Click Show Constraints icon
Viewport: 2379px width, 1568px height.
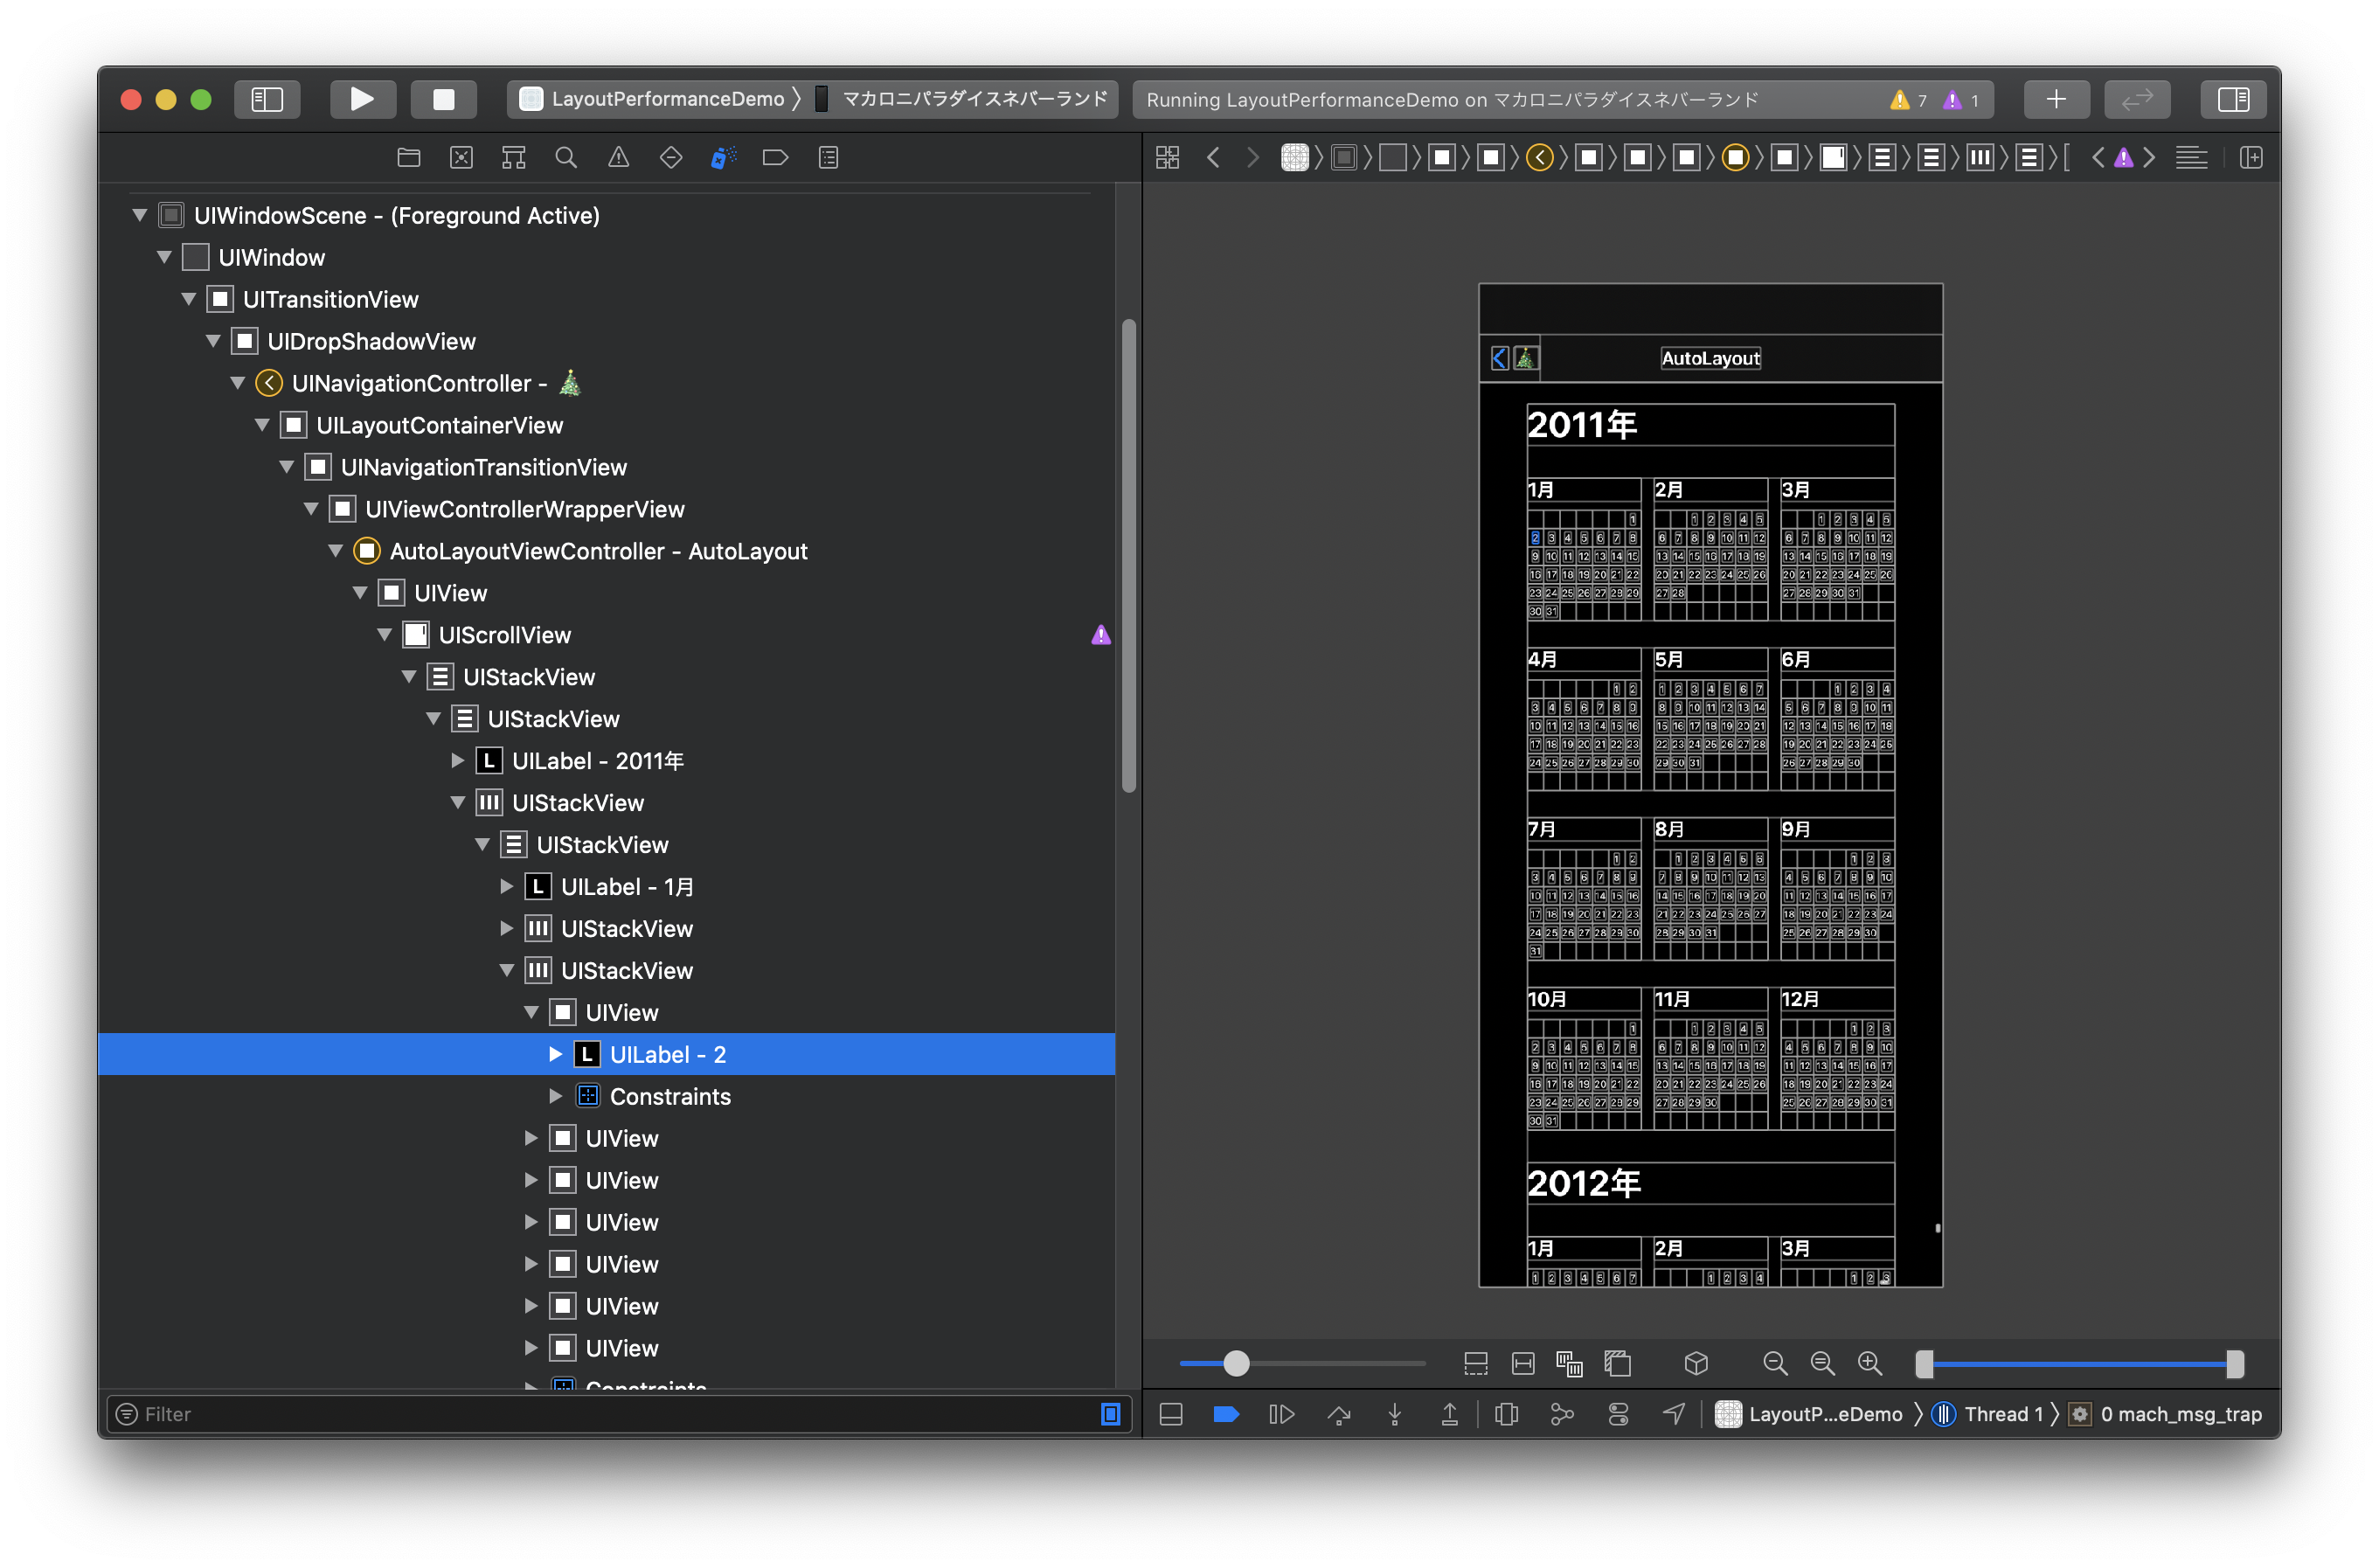[1523, 1363]
